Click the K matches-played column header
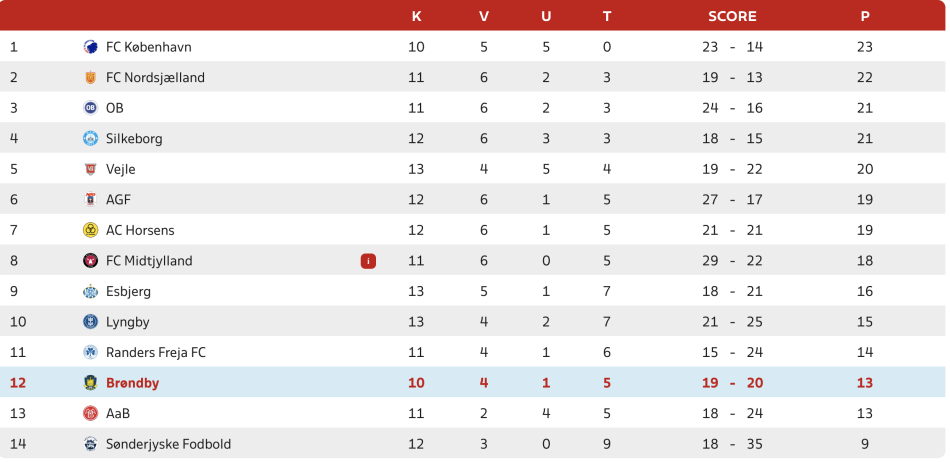The height and width of the screenshot is (462, 950). click(x=416, y=16)
